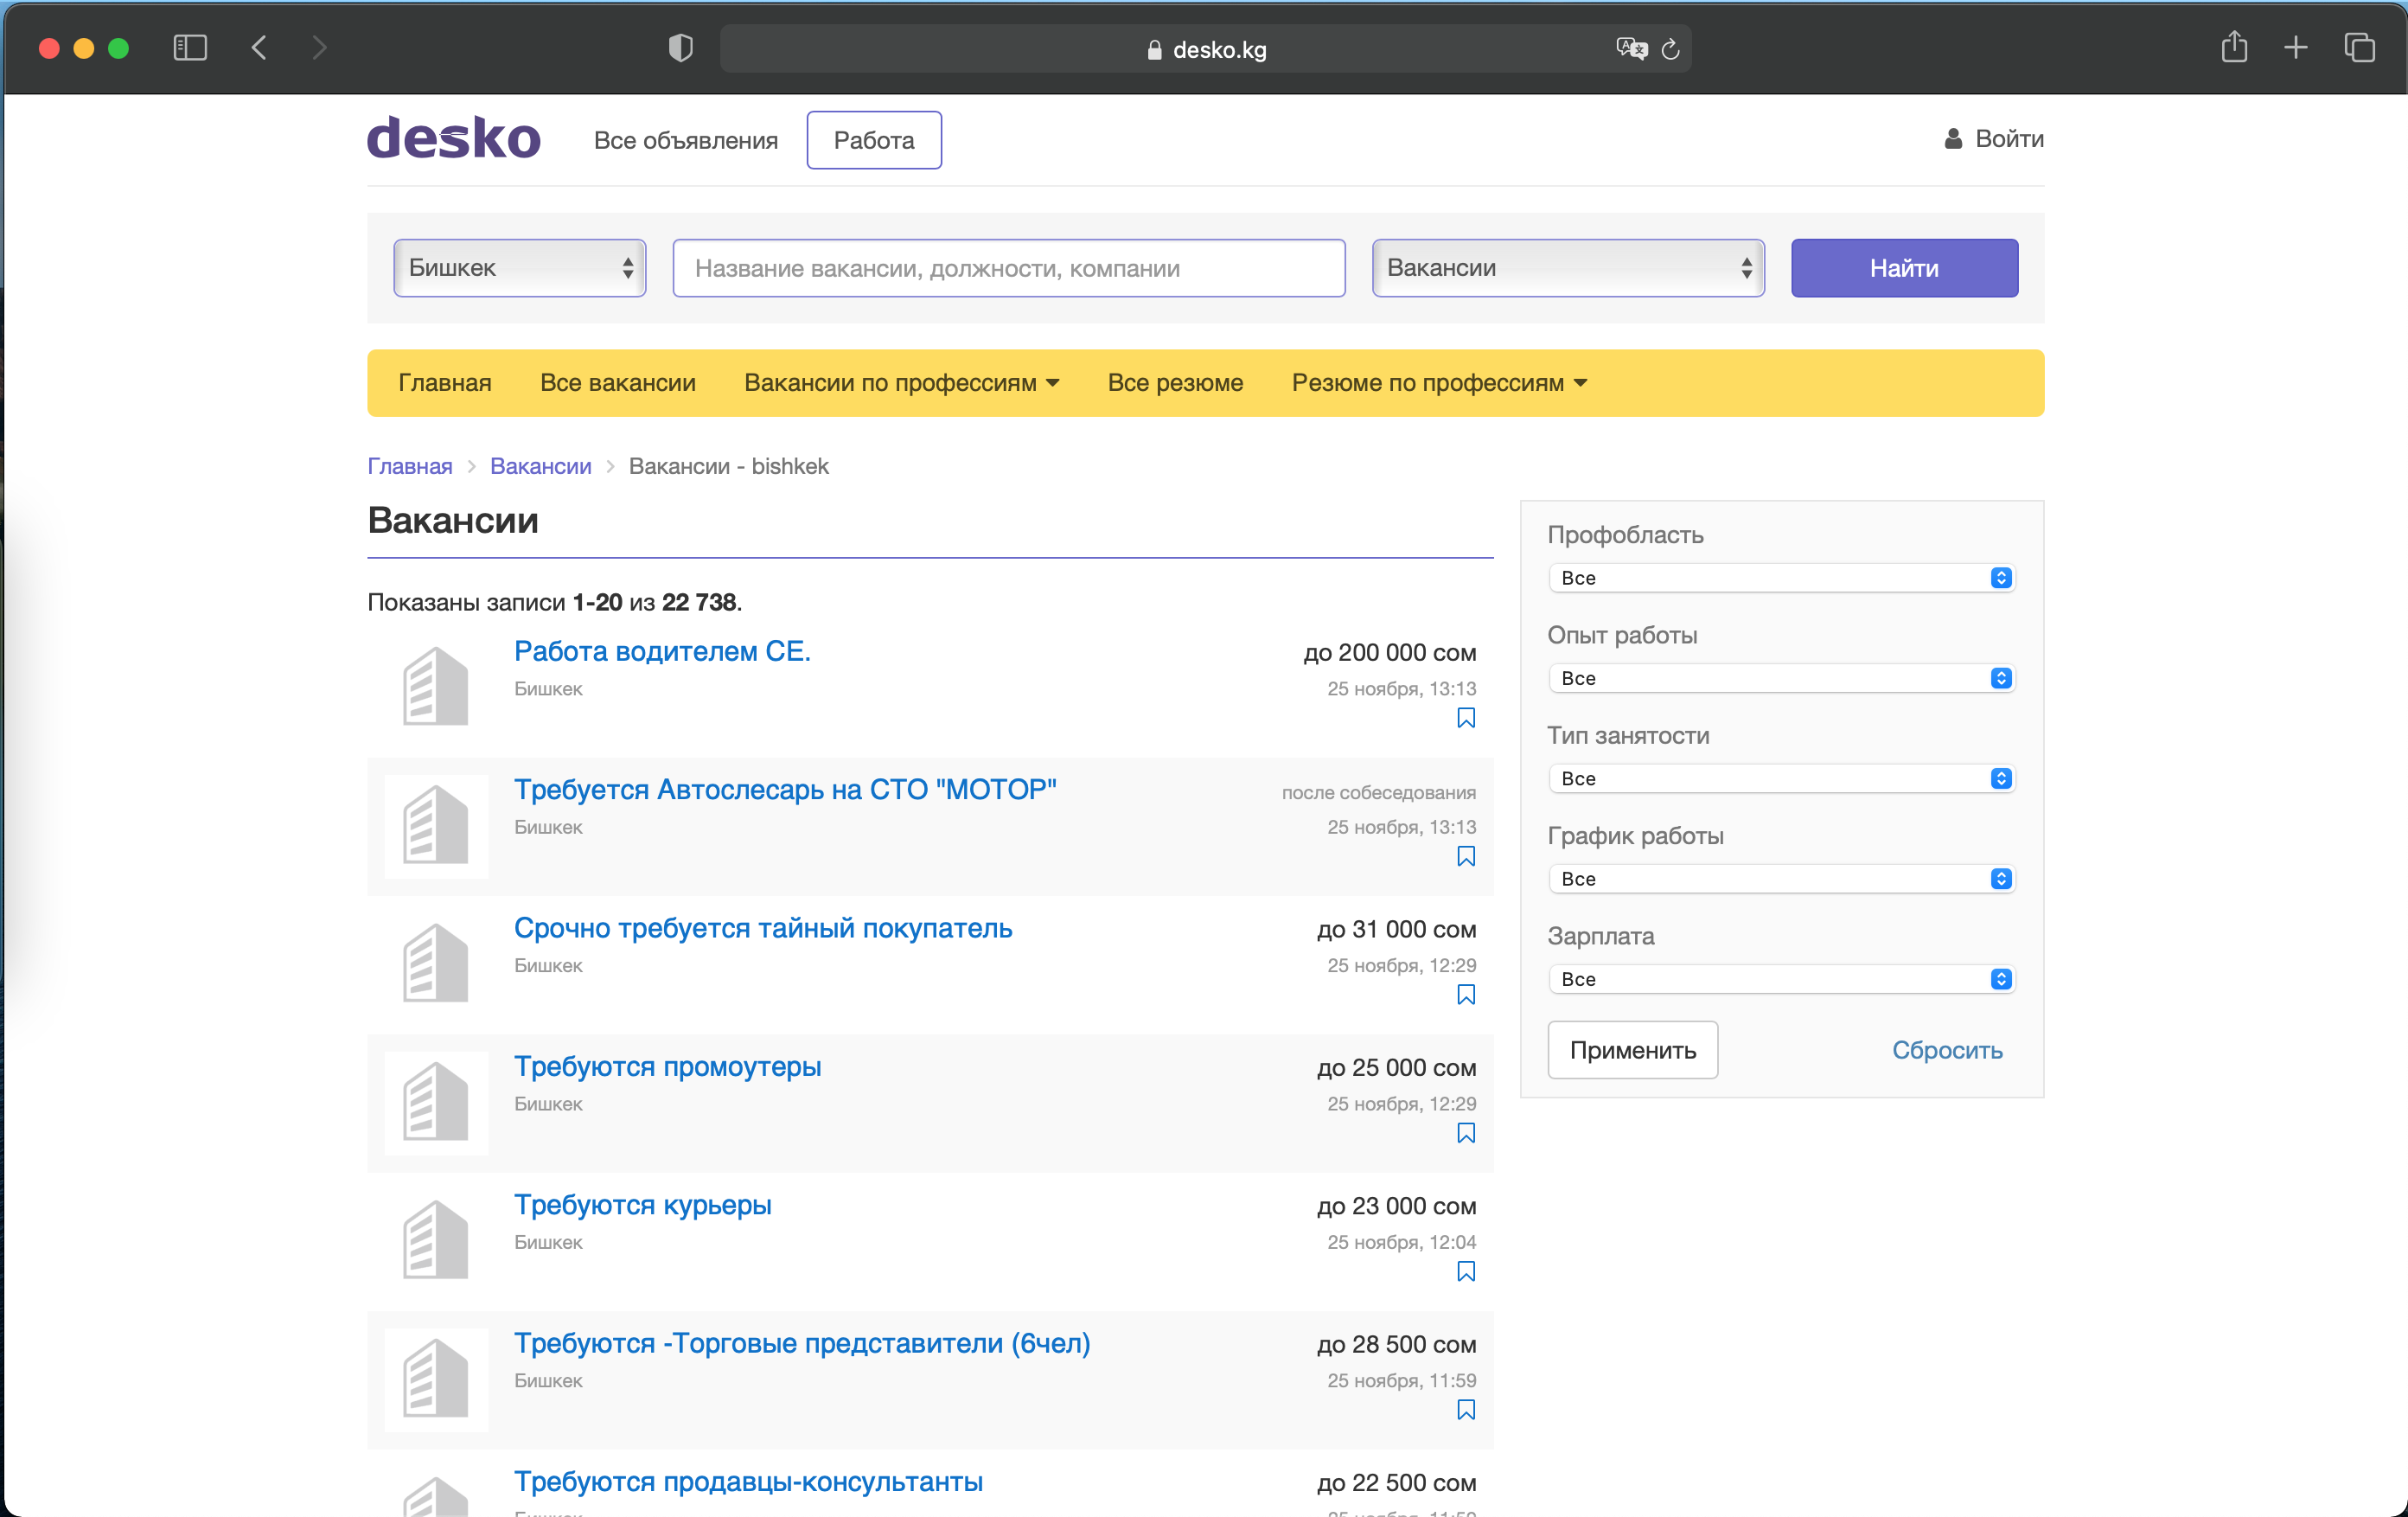Screen dimensions: 2408x1517
Task: Click the после собеседования salary note
Action: [x=1379, y=793]
